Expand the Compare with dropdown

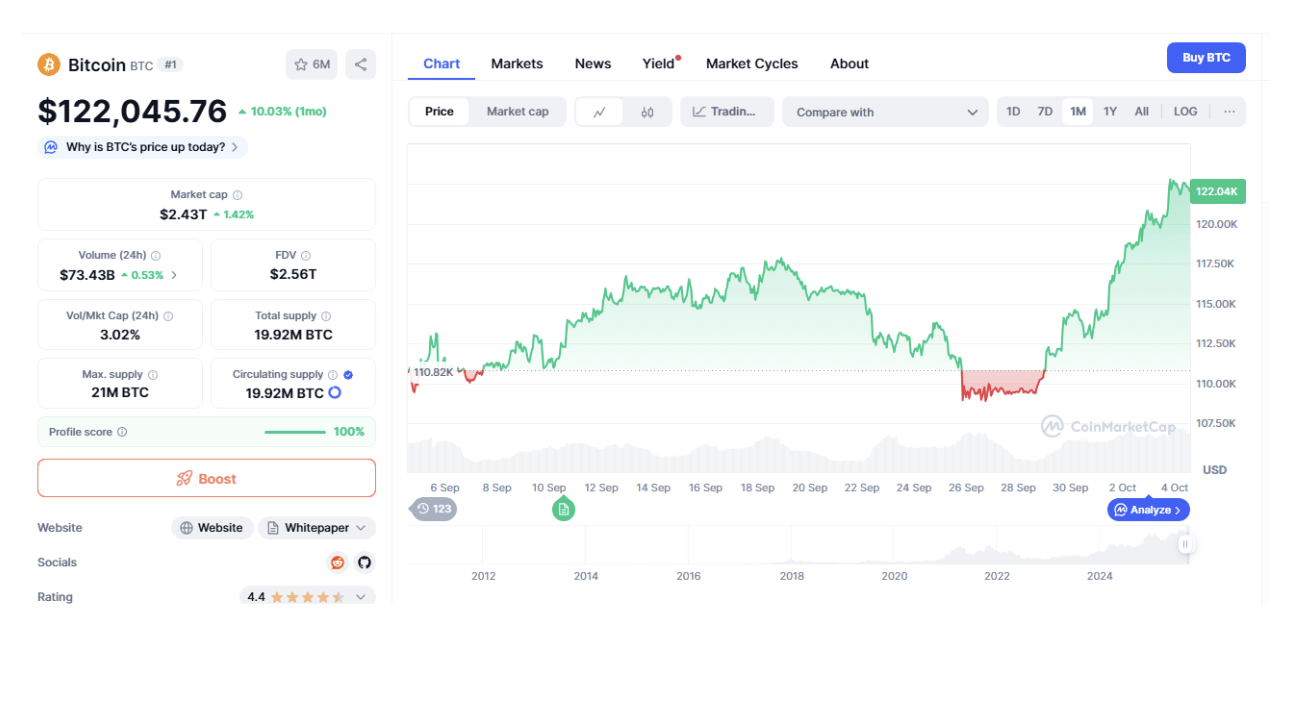click(x=886, y=112)
